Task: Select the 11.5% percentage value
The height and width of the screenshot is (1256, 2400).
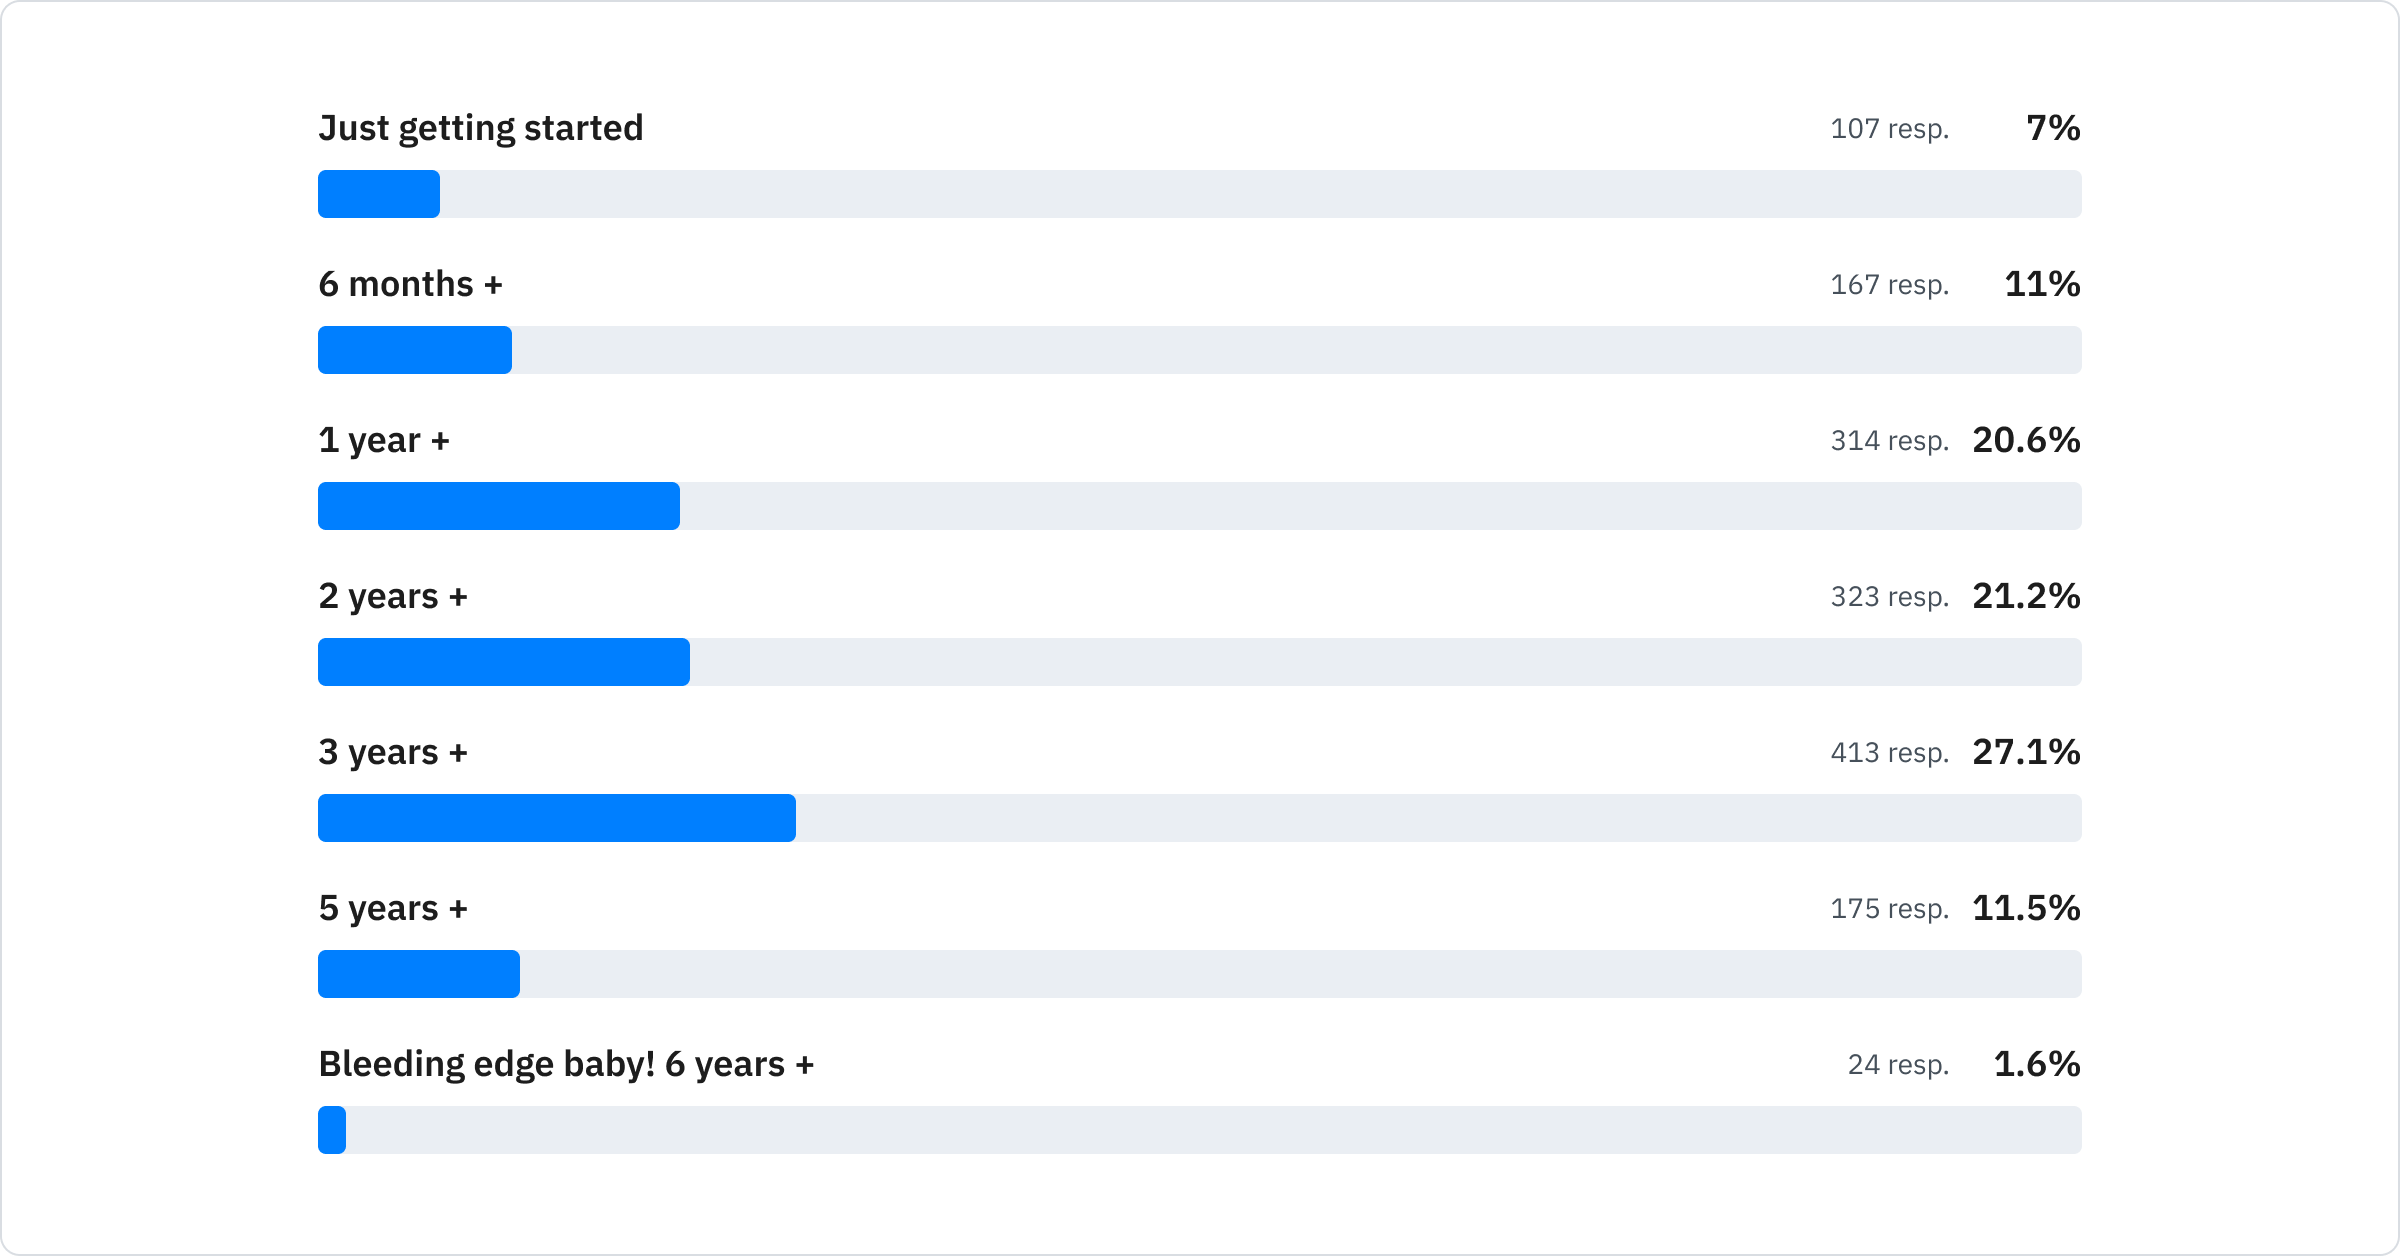Action: tap(2026, 909)
